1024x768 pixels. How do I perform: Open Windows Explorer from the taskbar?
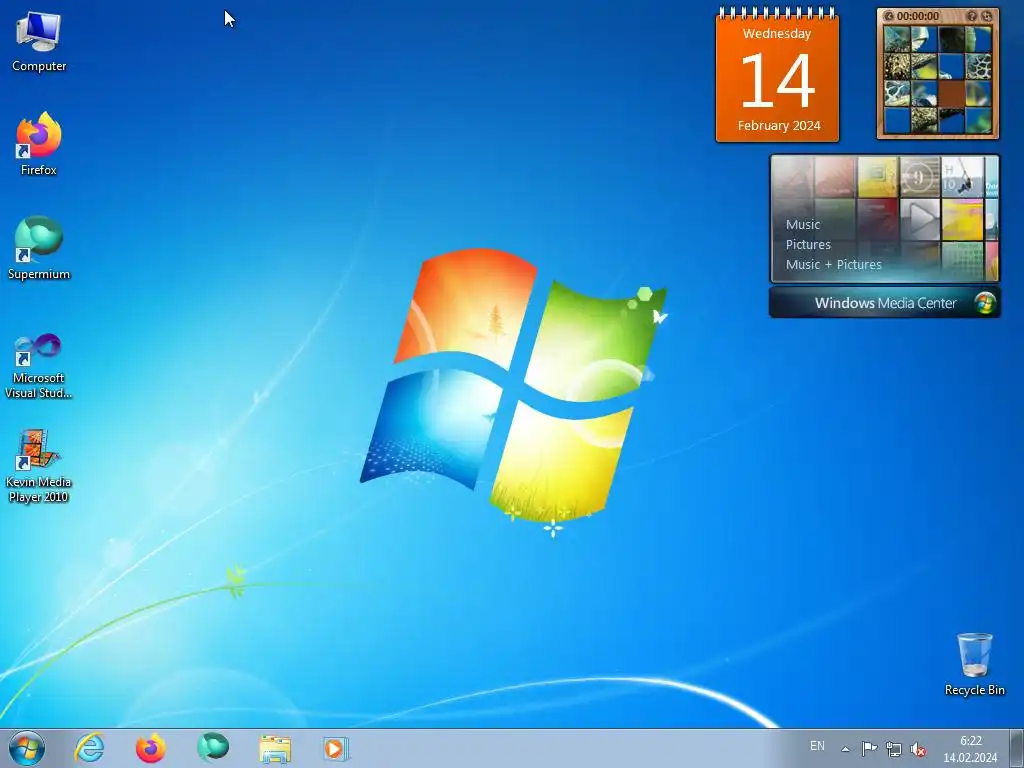pyautogui.click(x=275, y=748)
